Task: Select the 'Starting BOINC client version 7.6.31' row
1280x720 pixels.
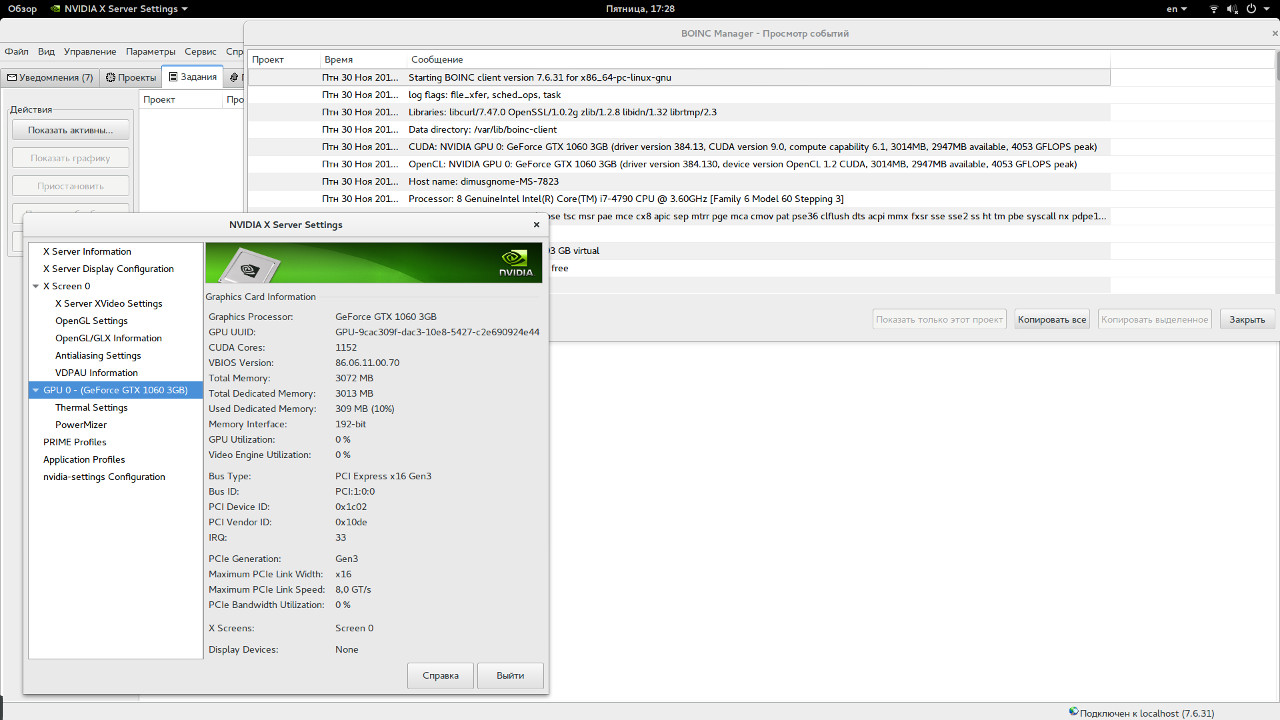Action: (679, 77)
